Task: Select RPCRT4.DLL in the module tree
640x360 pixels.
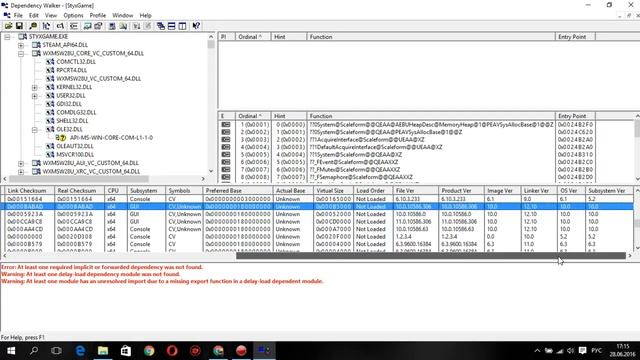Action: pyautogui.click(x=71, y=70)
